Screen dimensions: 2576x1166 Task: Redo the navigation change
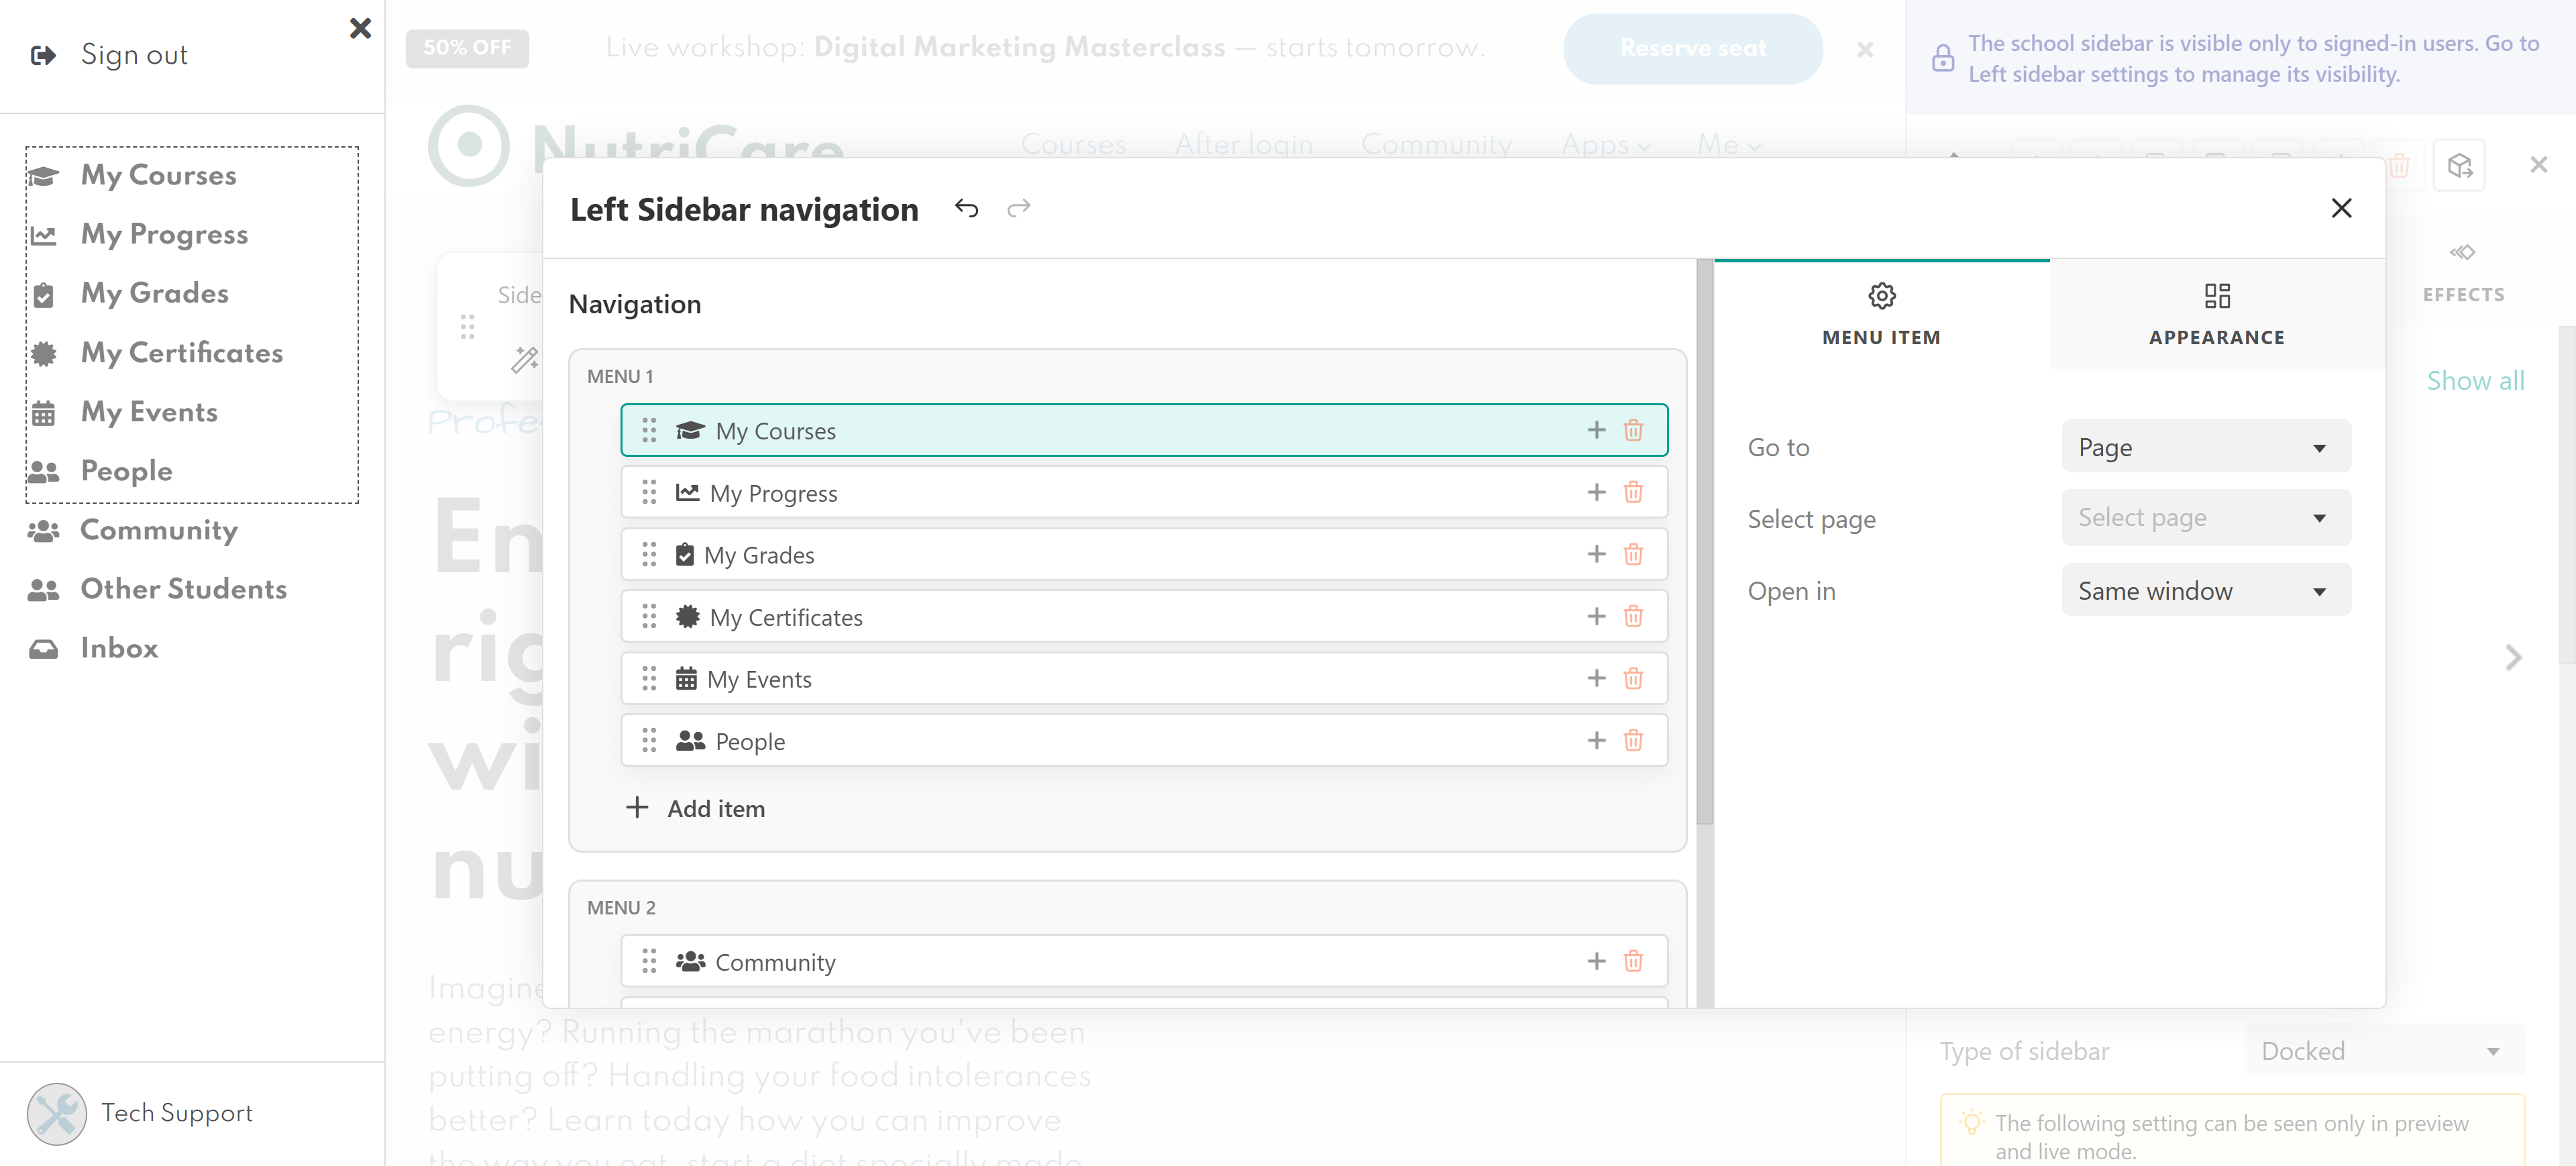coord(1018,208)
